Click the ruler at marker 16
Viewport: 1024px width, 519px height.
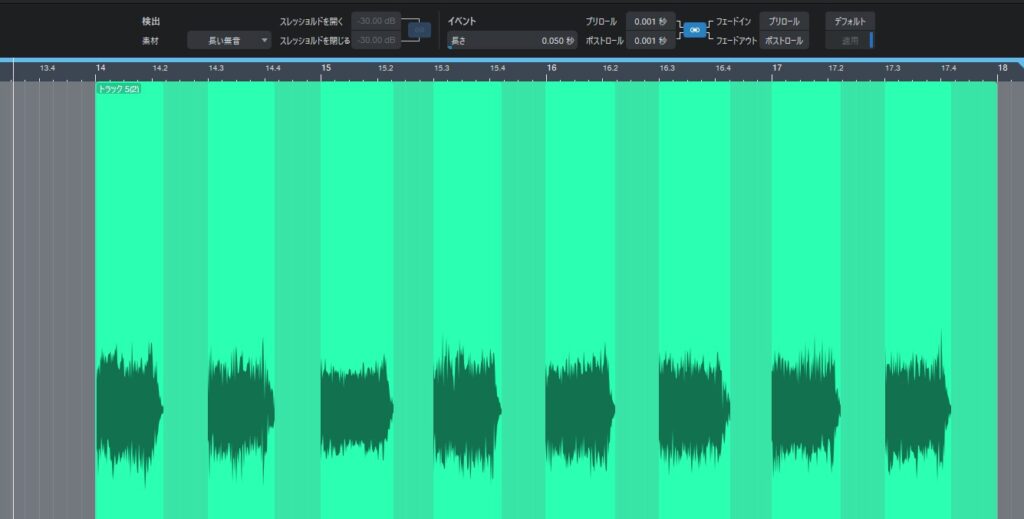(551, 68)
